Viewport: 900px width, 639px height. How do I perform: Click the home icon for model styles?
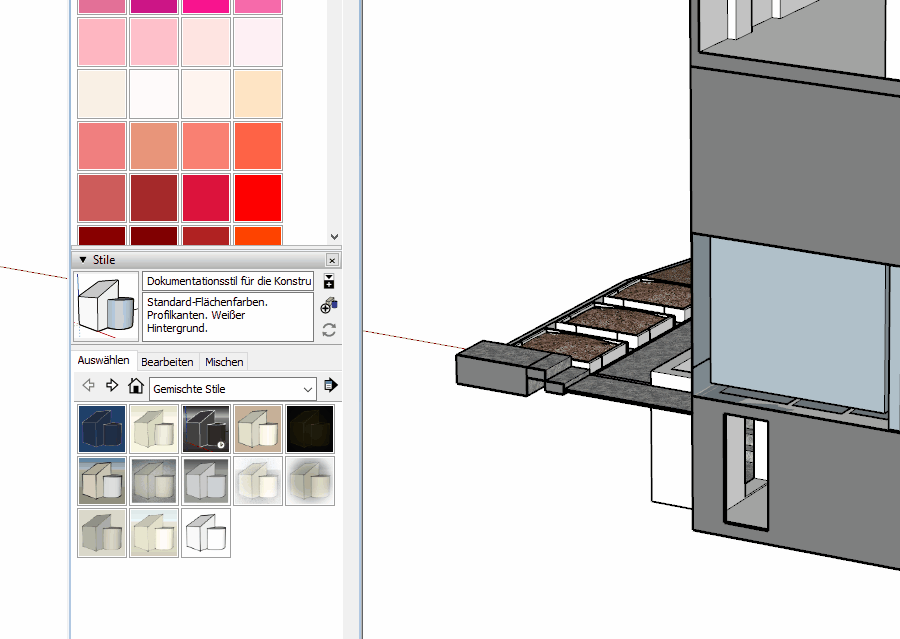(x=136, y=386)
